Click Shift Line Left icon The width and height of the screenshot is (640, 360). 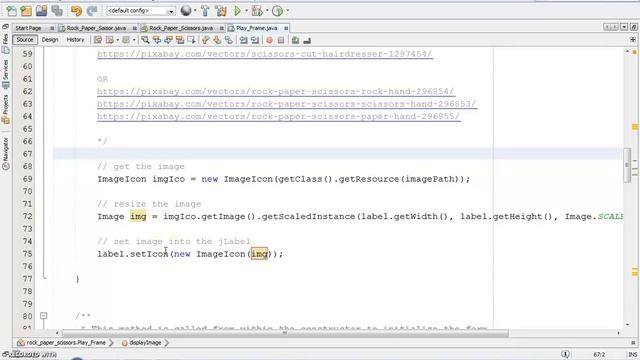click(243, 40)
